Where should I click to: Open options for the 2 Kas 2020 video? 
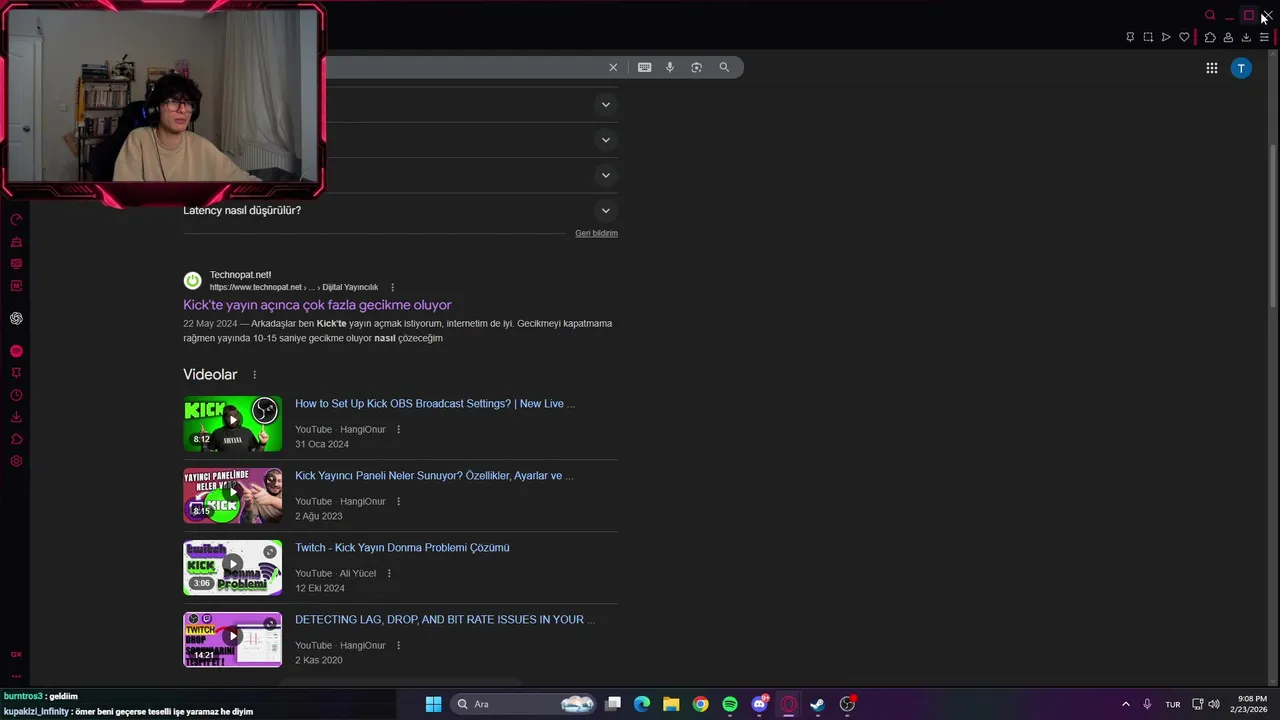click(398, 646)
